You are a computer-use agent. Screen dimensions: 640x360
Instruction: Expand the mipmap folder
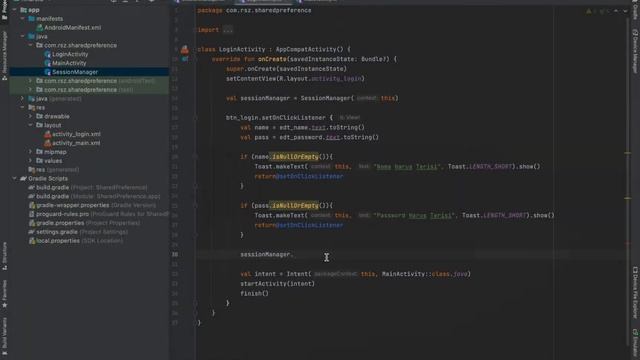[31, 152]
